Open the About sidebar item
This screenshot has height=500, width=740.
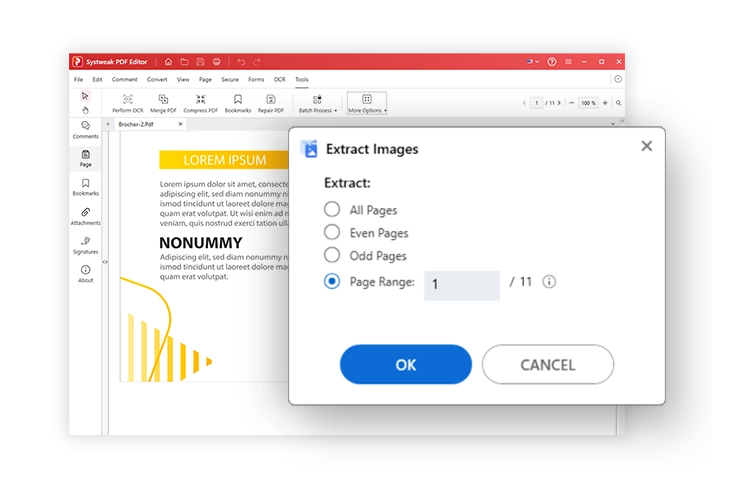85,274
